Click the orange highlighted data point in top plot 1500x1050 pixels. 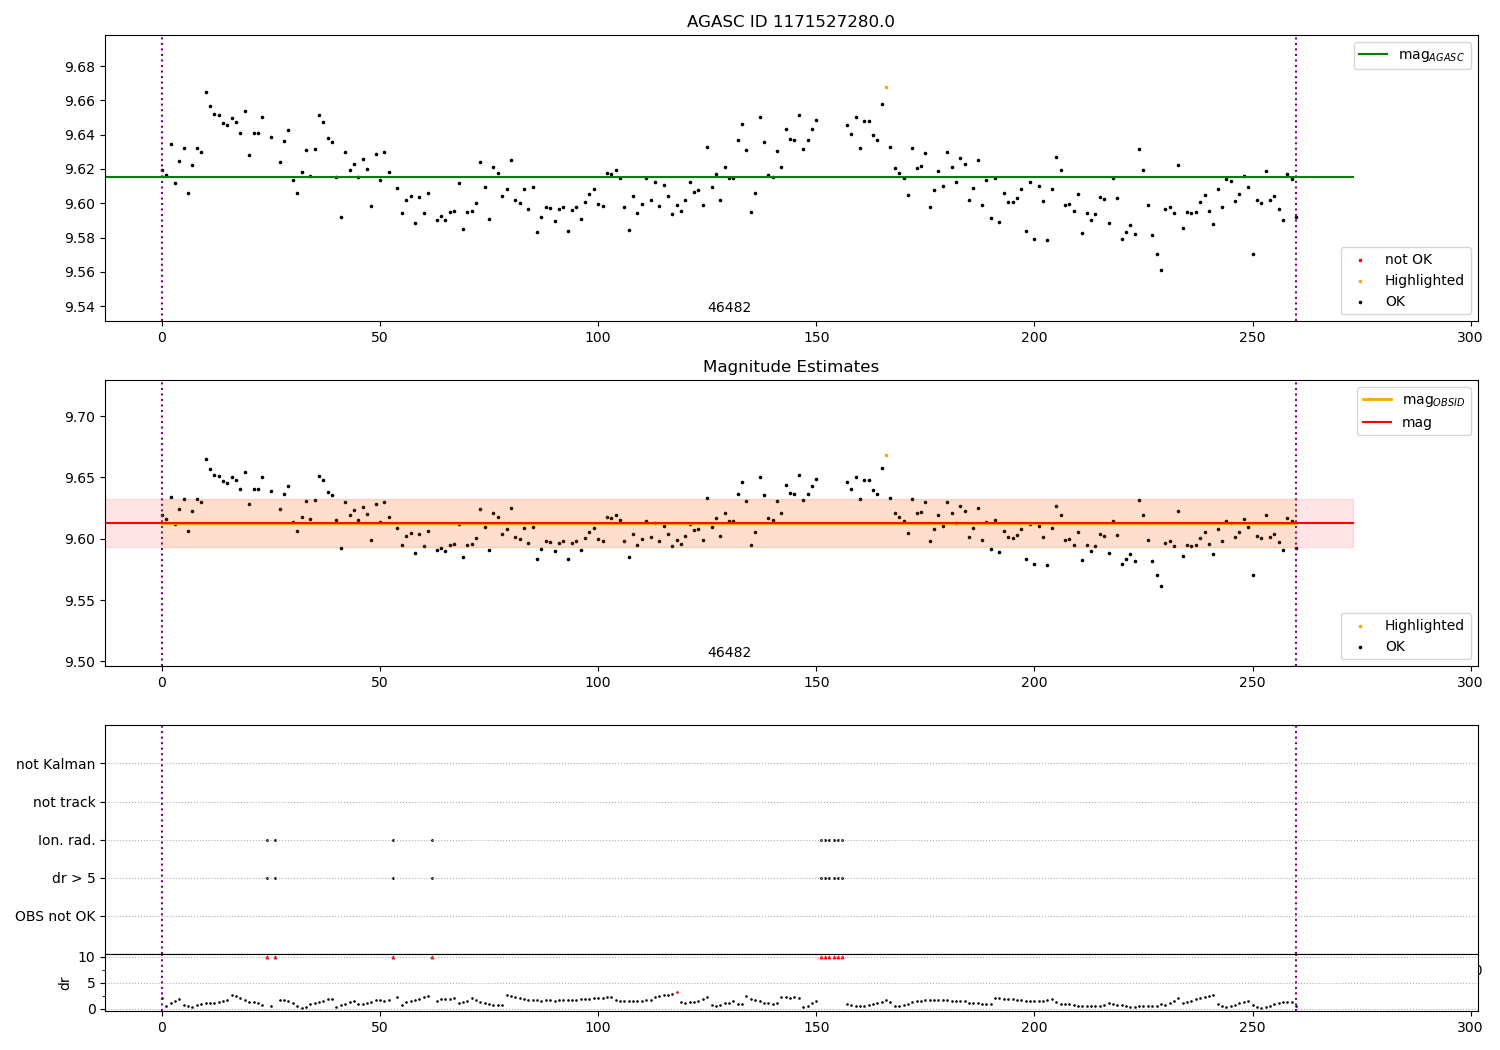coord(886,87)
